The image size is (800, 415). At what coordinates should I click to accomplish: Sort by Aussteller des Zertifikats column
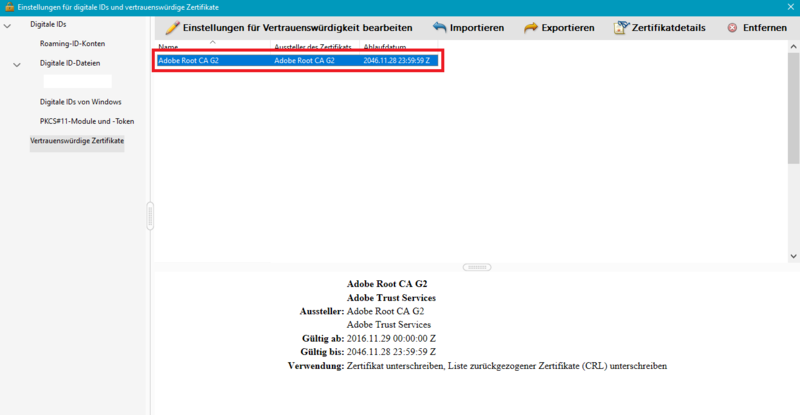coord(315,46)
